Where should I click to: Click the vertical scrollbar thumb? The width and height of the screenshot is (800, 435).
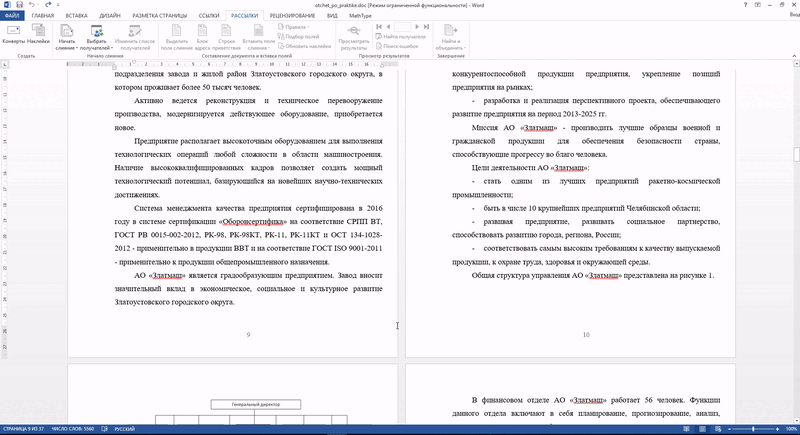[796, 155]
